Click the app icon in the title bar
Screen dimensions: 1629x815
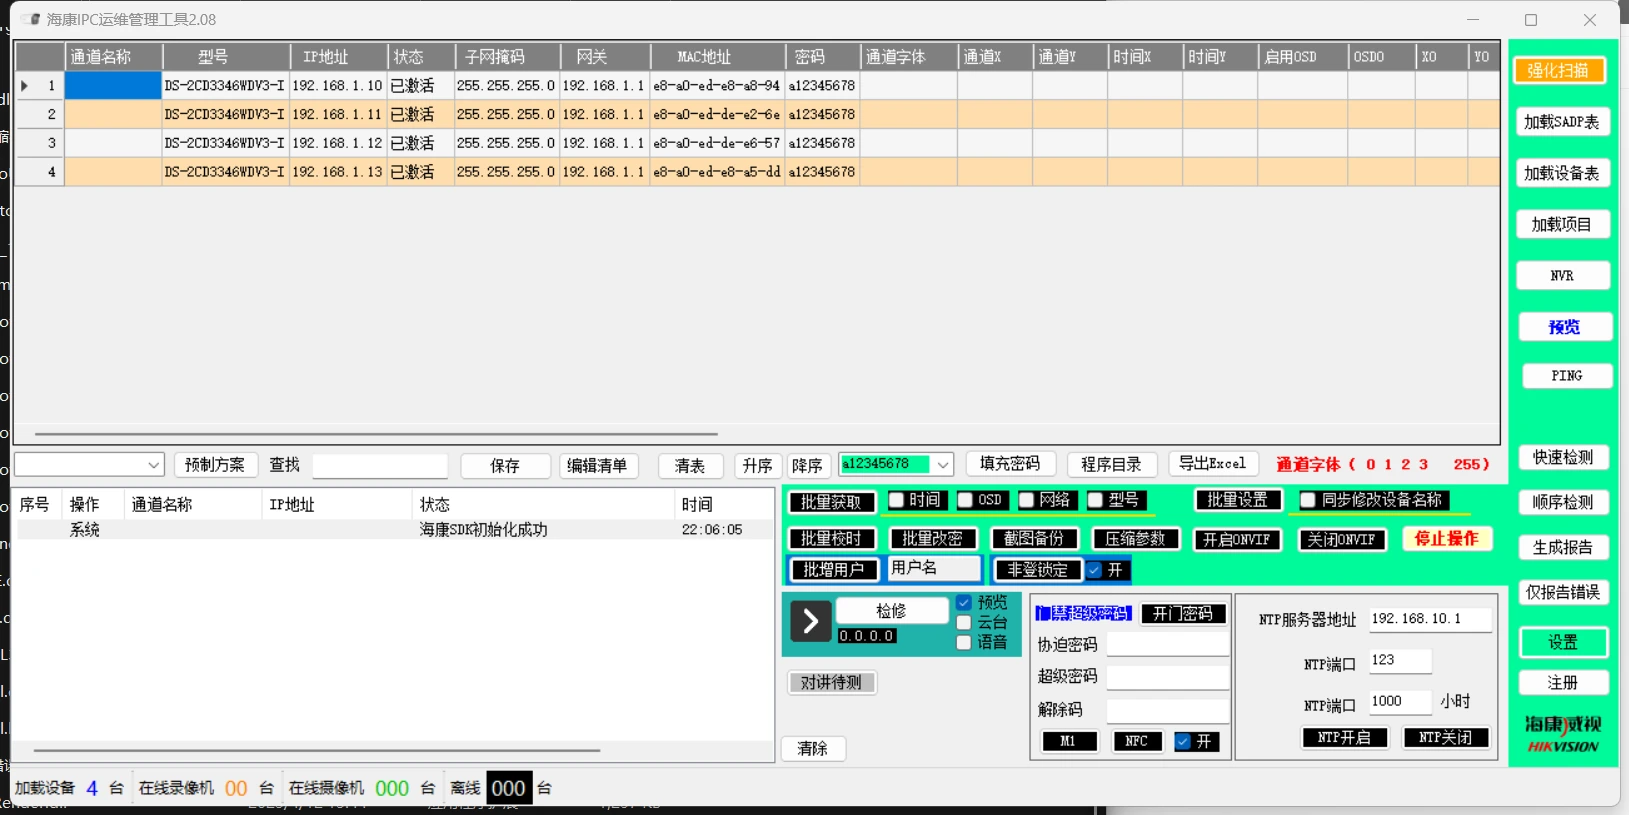click(32, 19)
